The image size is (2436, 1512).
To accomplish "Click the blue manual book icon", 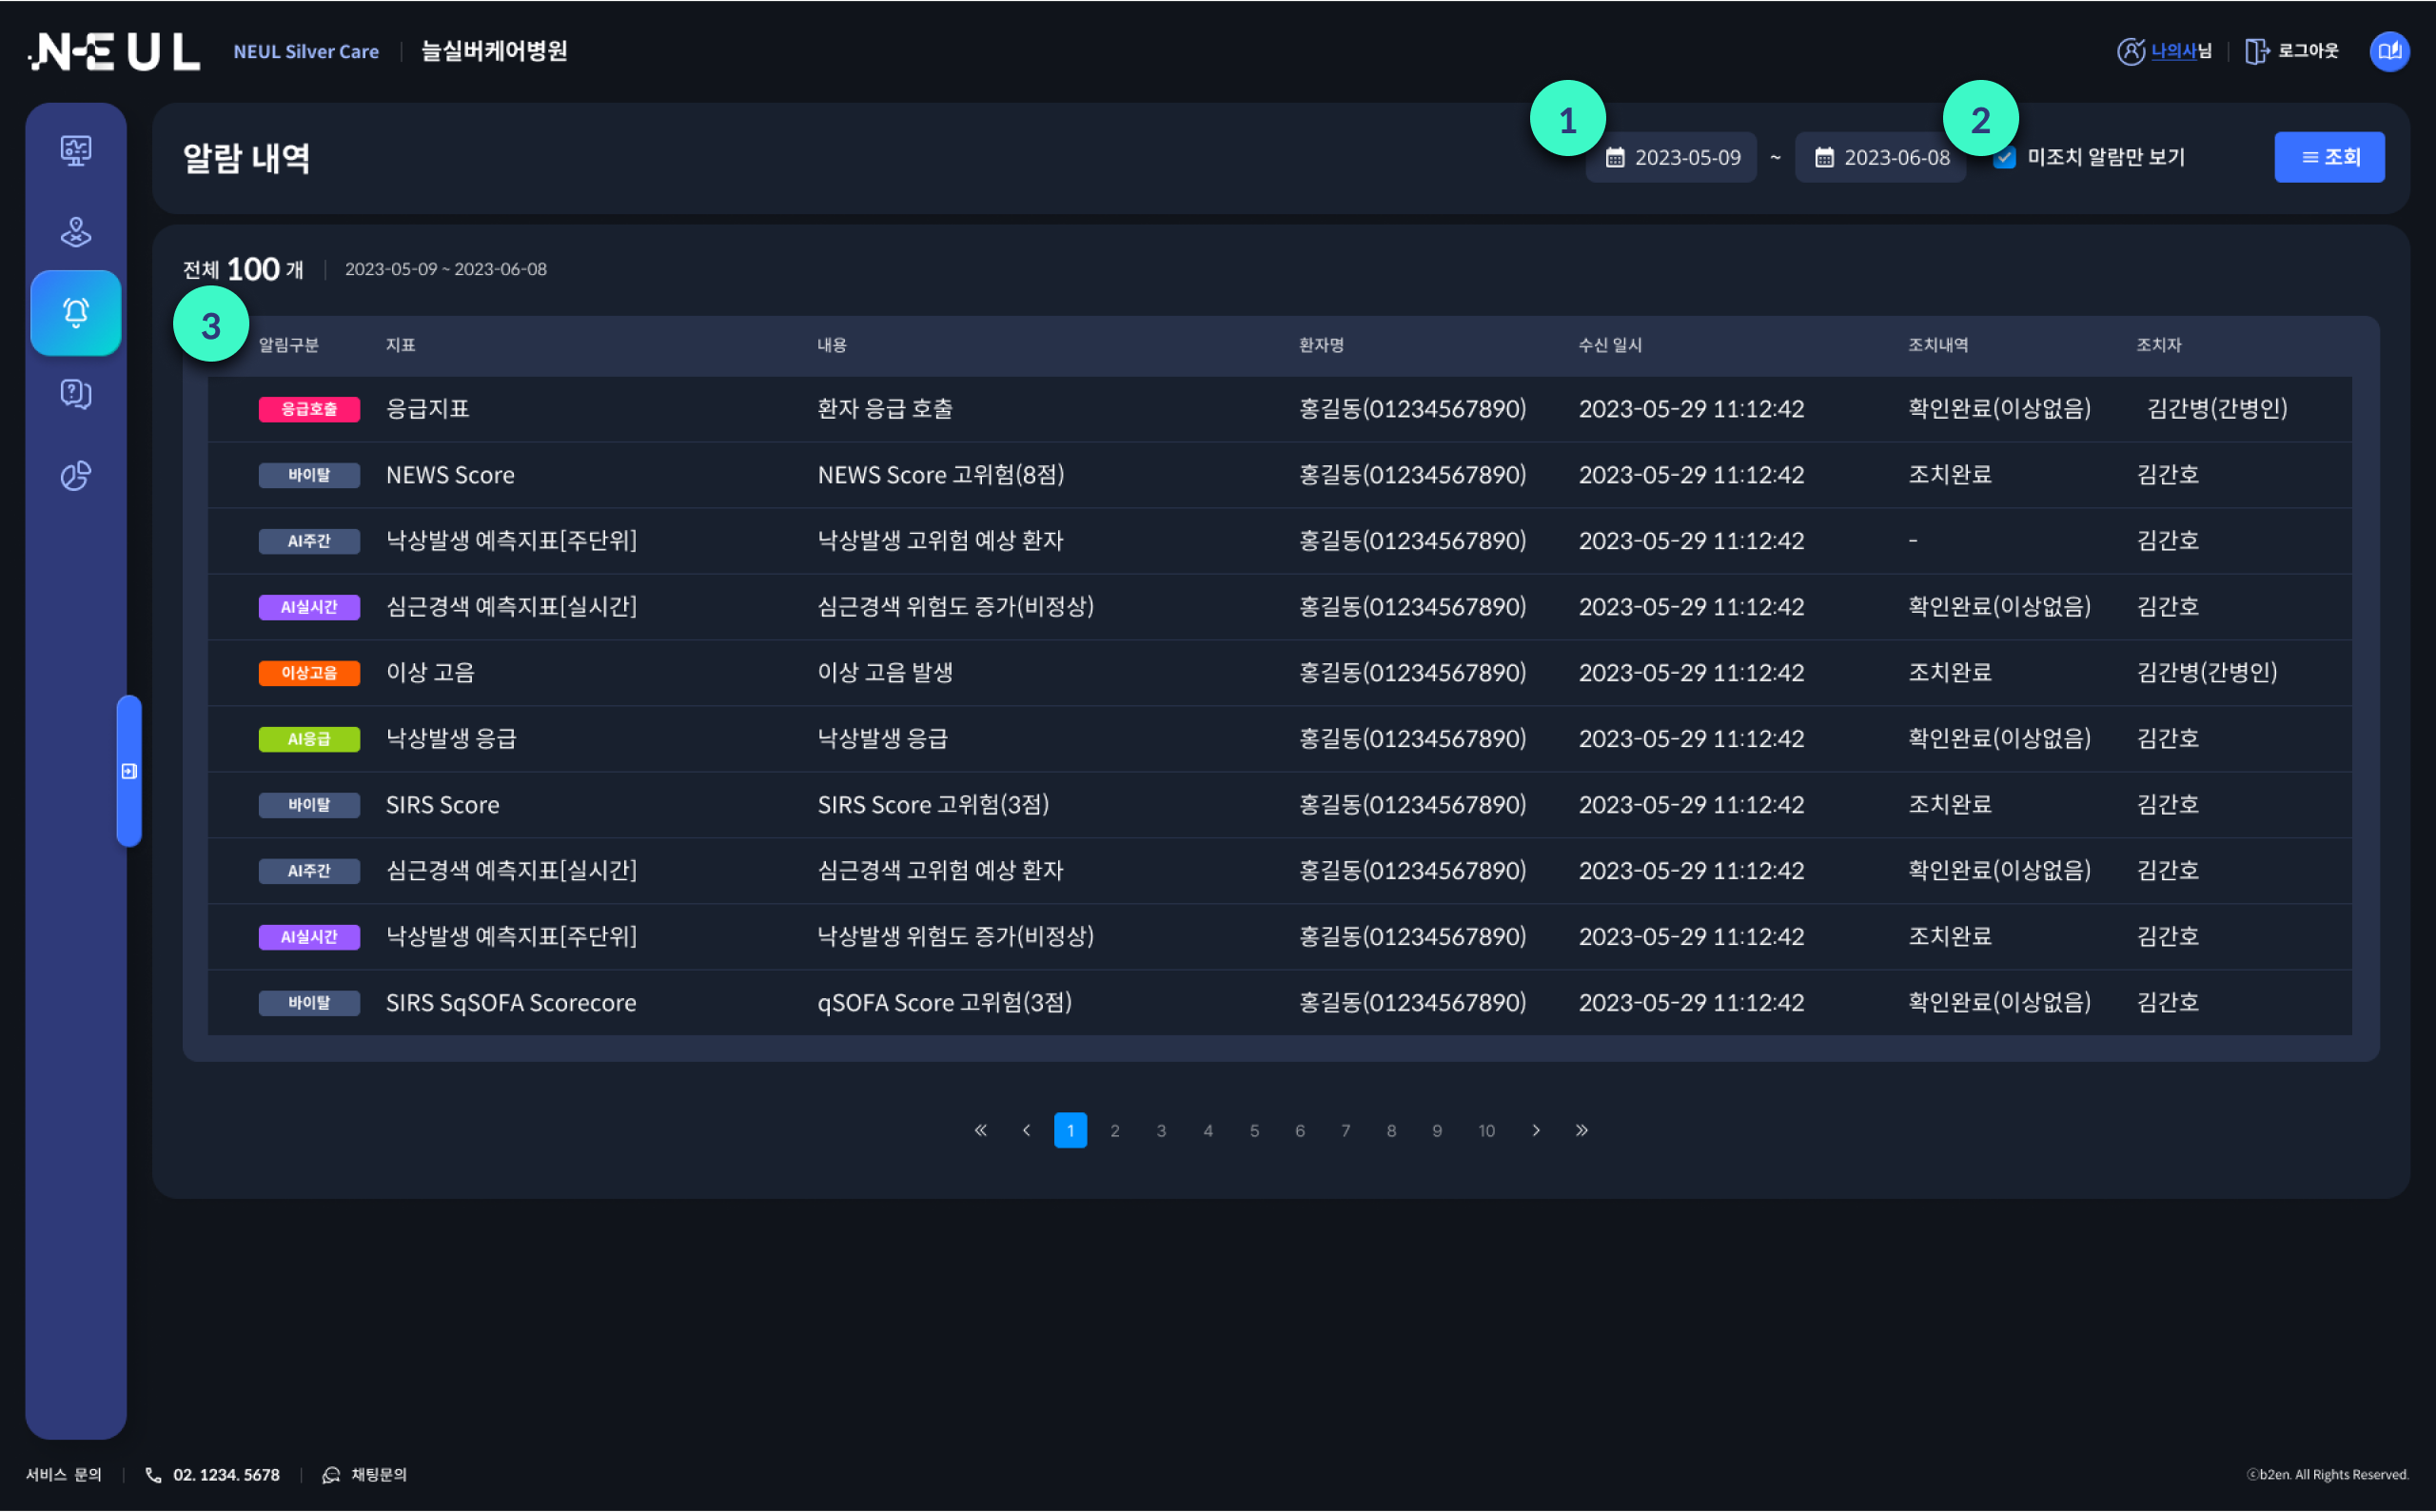I will coord(2389,51).
